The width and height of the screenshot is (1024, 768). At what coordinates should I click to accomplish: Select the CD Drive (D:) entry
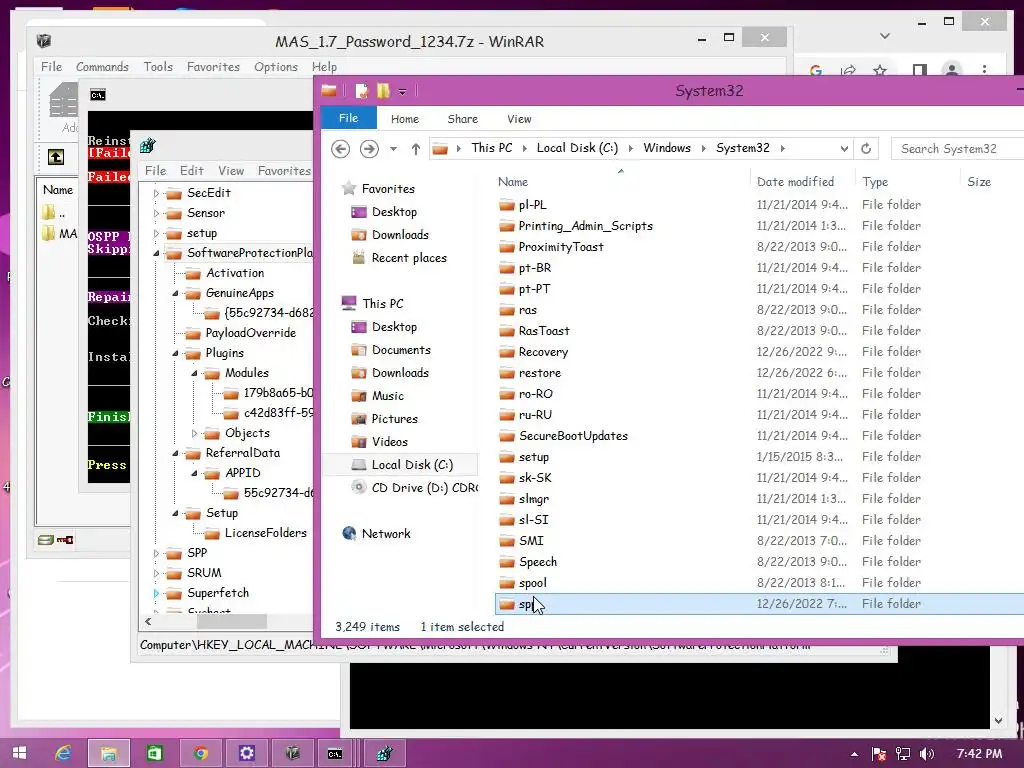424,488
